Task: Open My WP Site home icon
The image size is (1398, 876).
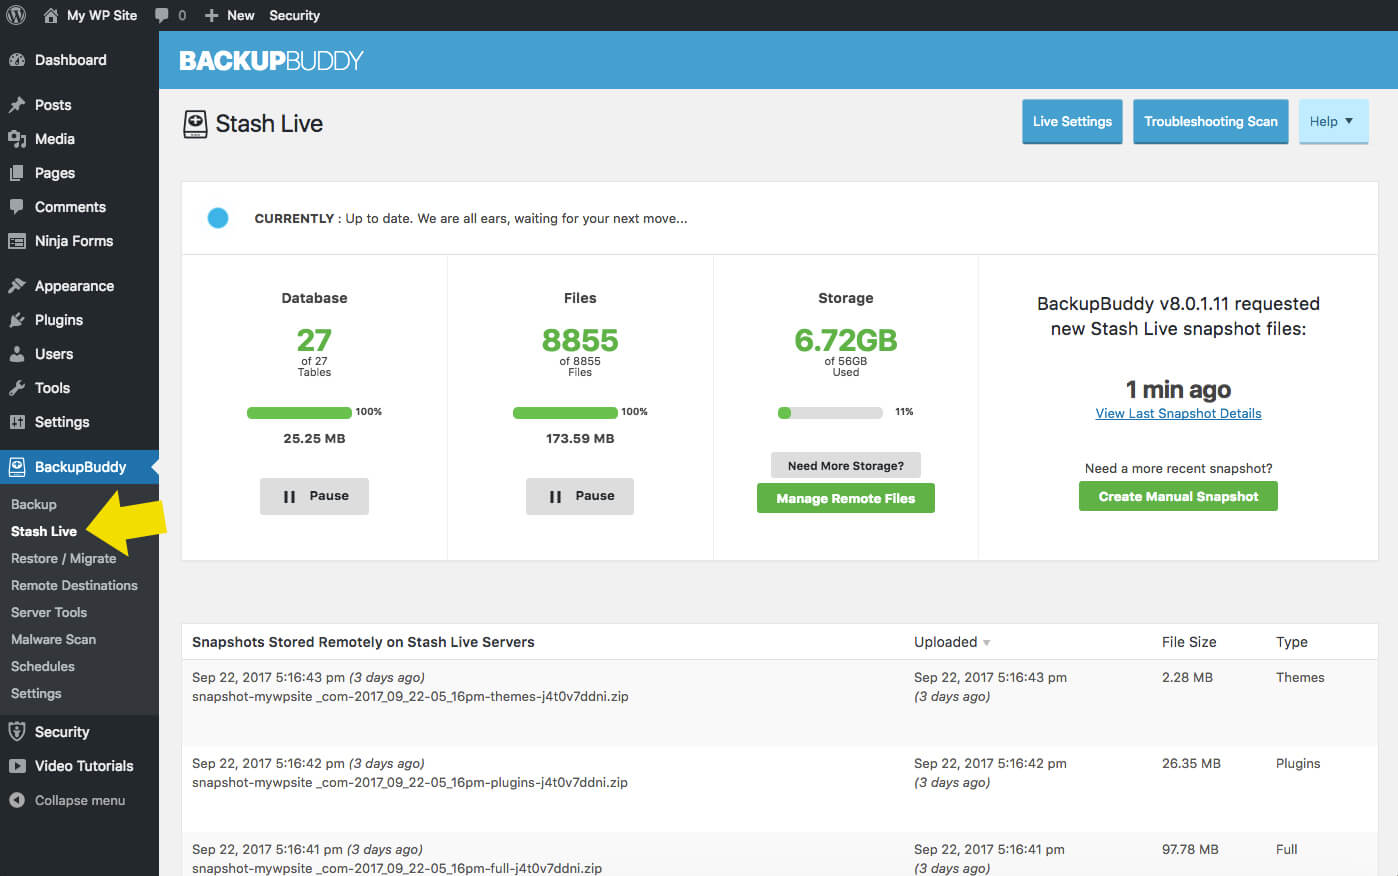Action: 51,15
